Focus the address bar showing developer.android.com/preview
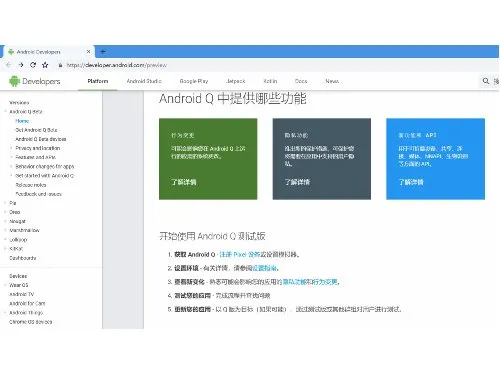This screenshot has height=375, width=500. pyautogui.click(x=117, y=65)
